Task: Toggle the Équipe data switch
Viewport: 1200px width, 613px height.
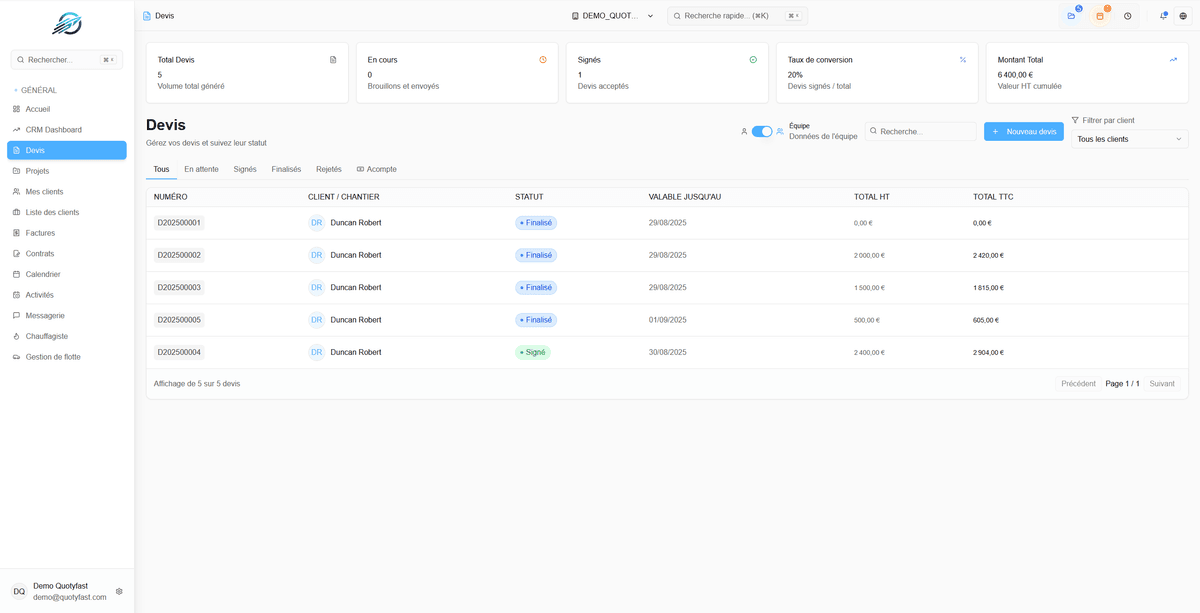Action: (x=761, y=131)
